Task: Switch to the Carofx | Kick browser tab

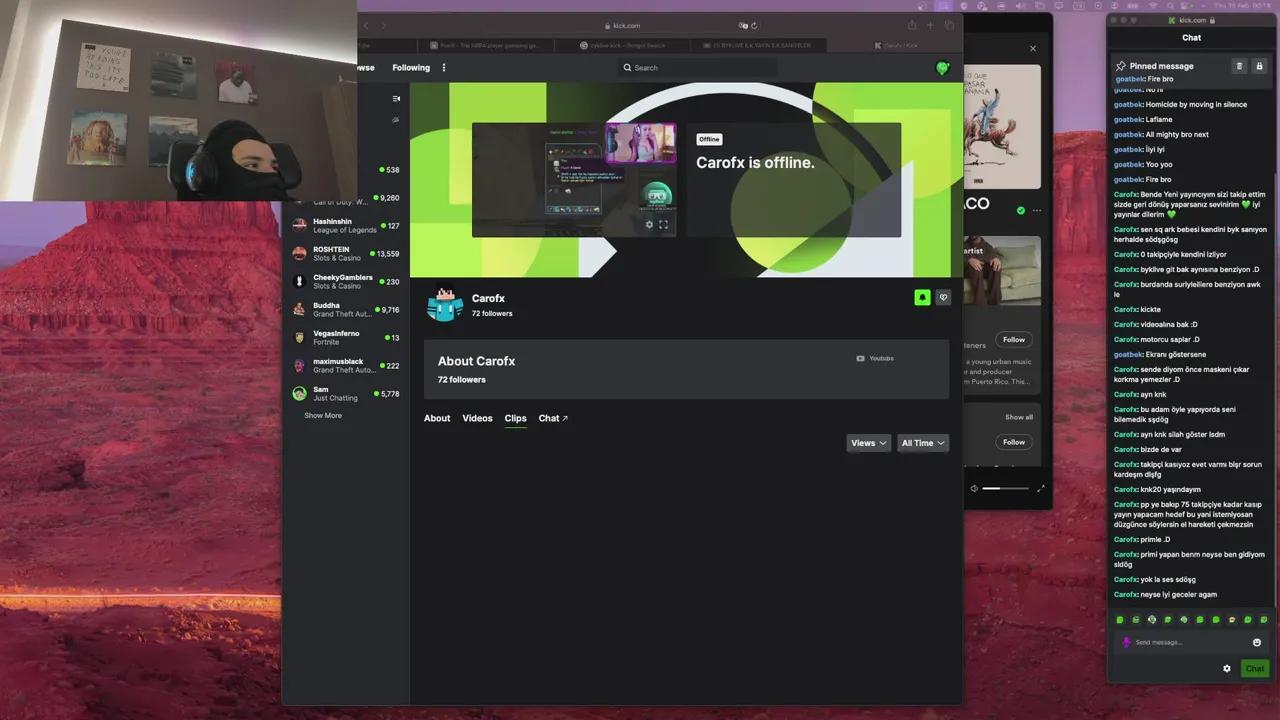Action: (895, 45)
